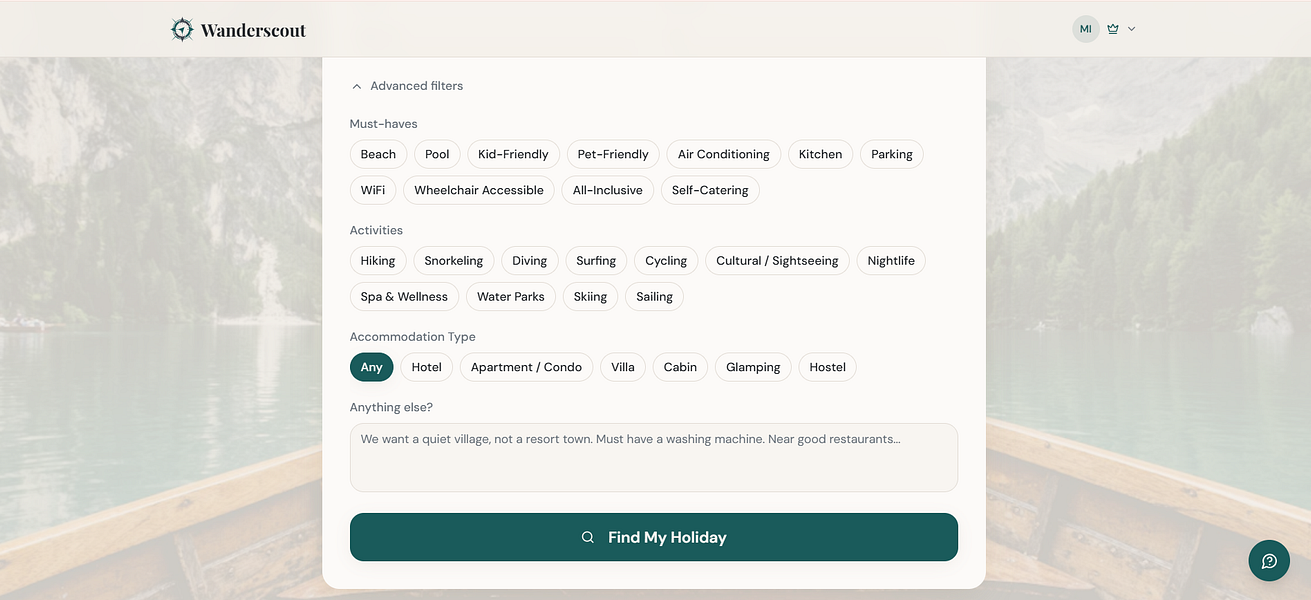Select the Surfing activity
The image size is (1311, 600).
click(x=596, y=261)
